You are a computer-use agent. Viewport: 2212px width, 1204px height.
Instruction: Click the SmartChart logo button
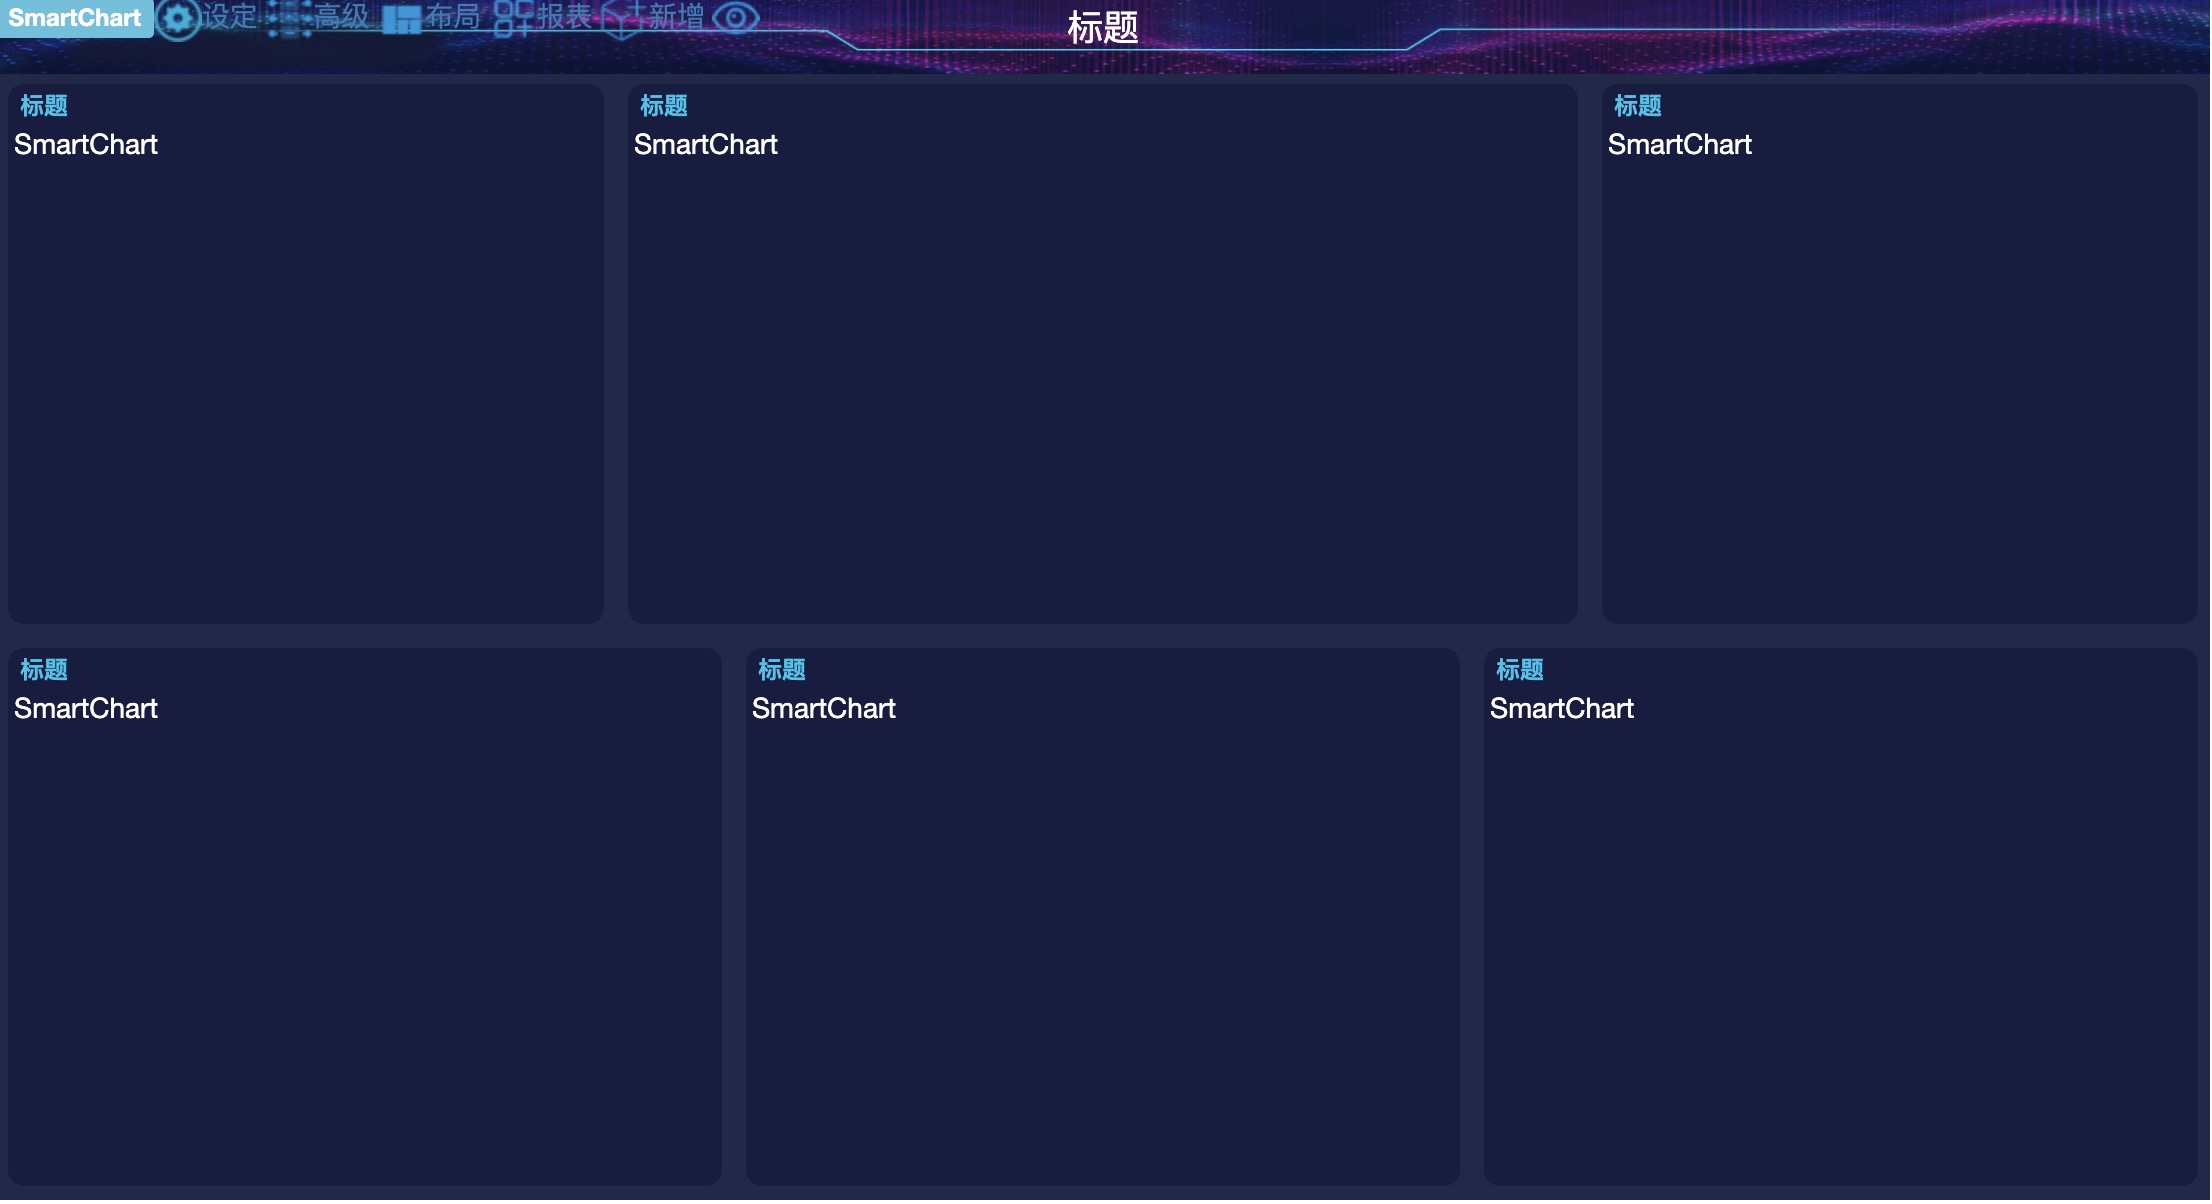point(75,18)
